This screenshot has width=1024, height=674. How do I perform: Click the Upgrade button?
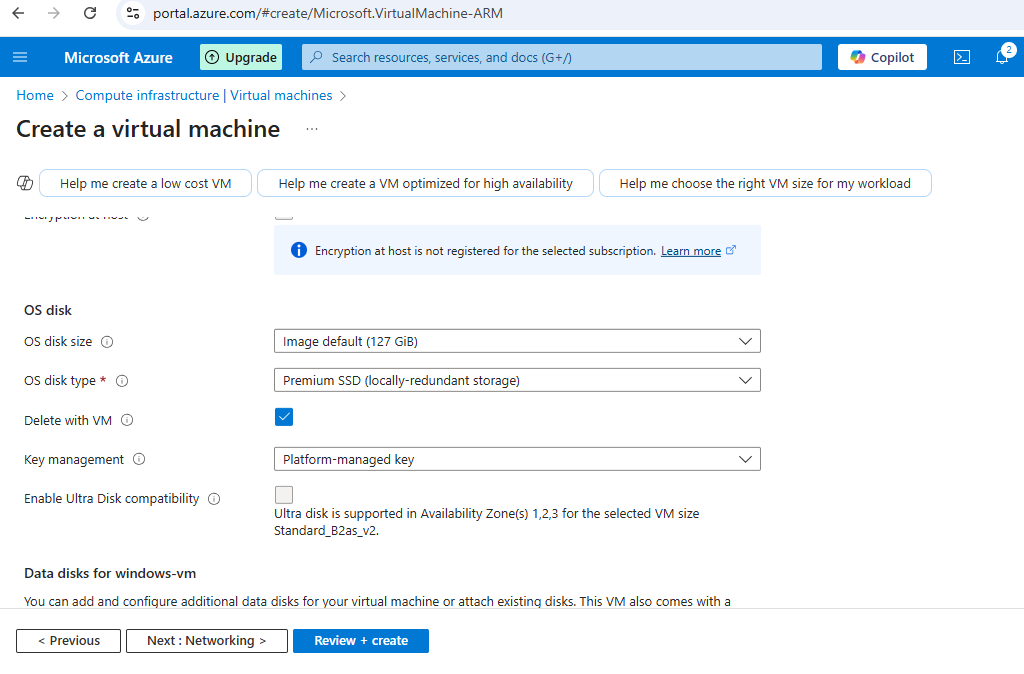coord(241,57)
